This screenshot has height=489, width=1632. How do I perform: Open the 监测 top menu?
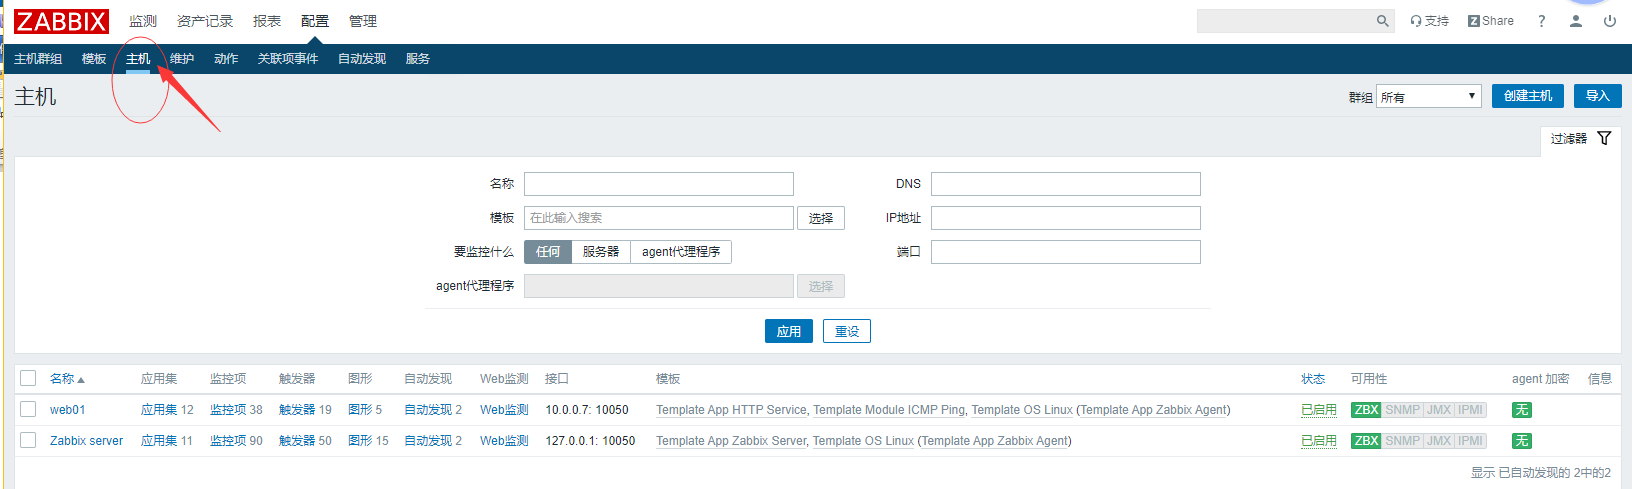143,21
